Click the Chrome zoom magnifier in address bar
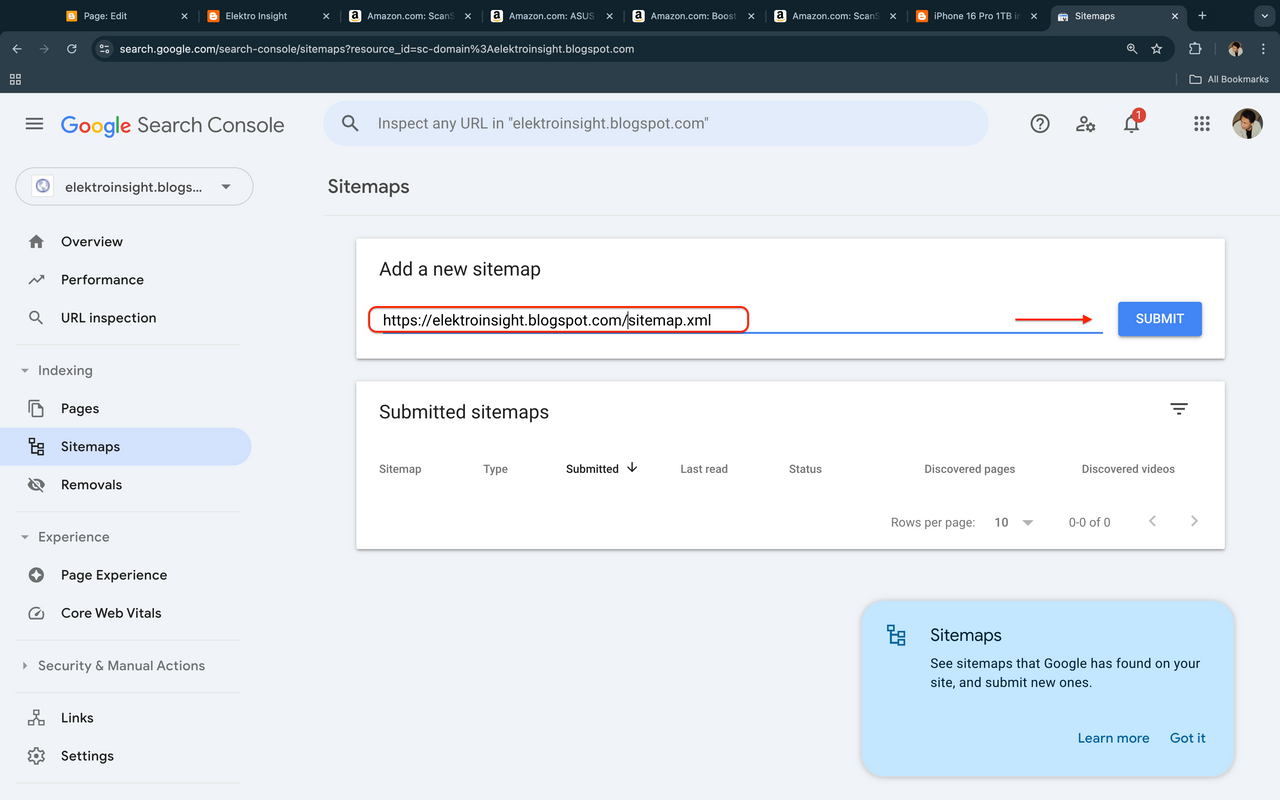Image resolution: width=1280 pixels, height=800 pixels. tap(1132, 48)
